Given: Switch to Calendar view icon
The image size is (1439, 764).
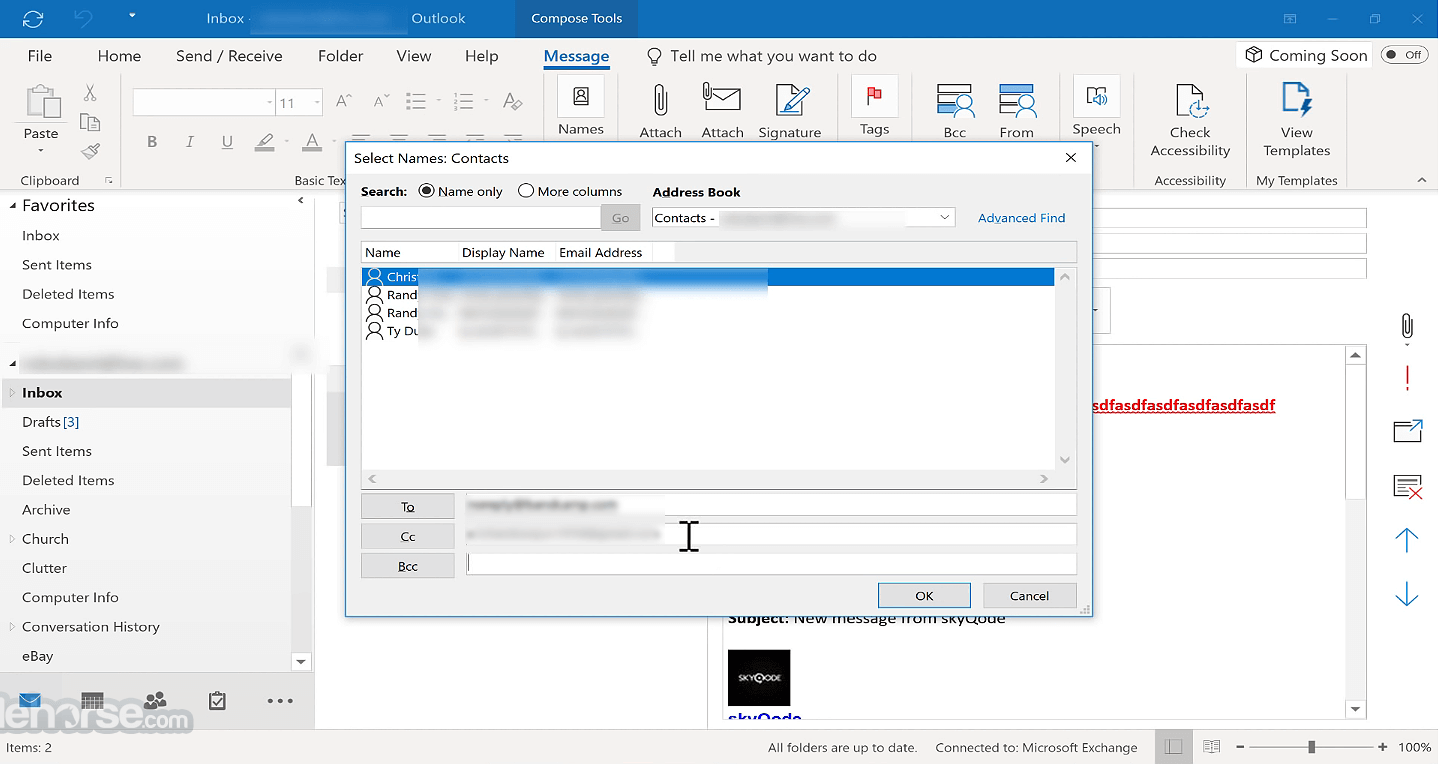Looking at the screenshot, I should (x=92, y=701).
